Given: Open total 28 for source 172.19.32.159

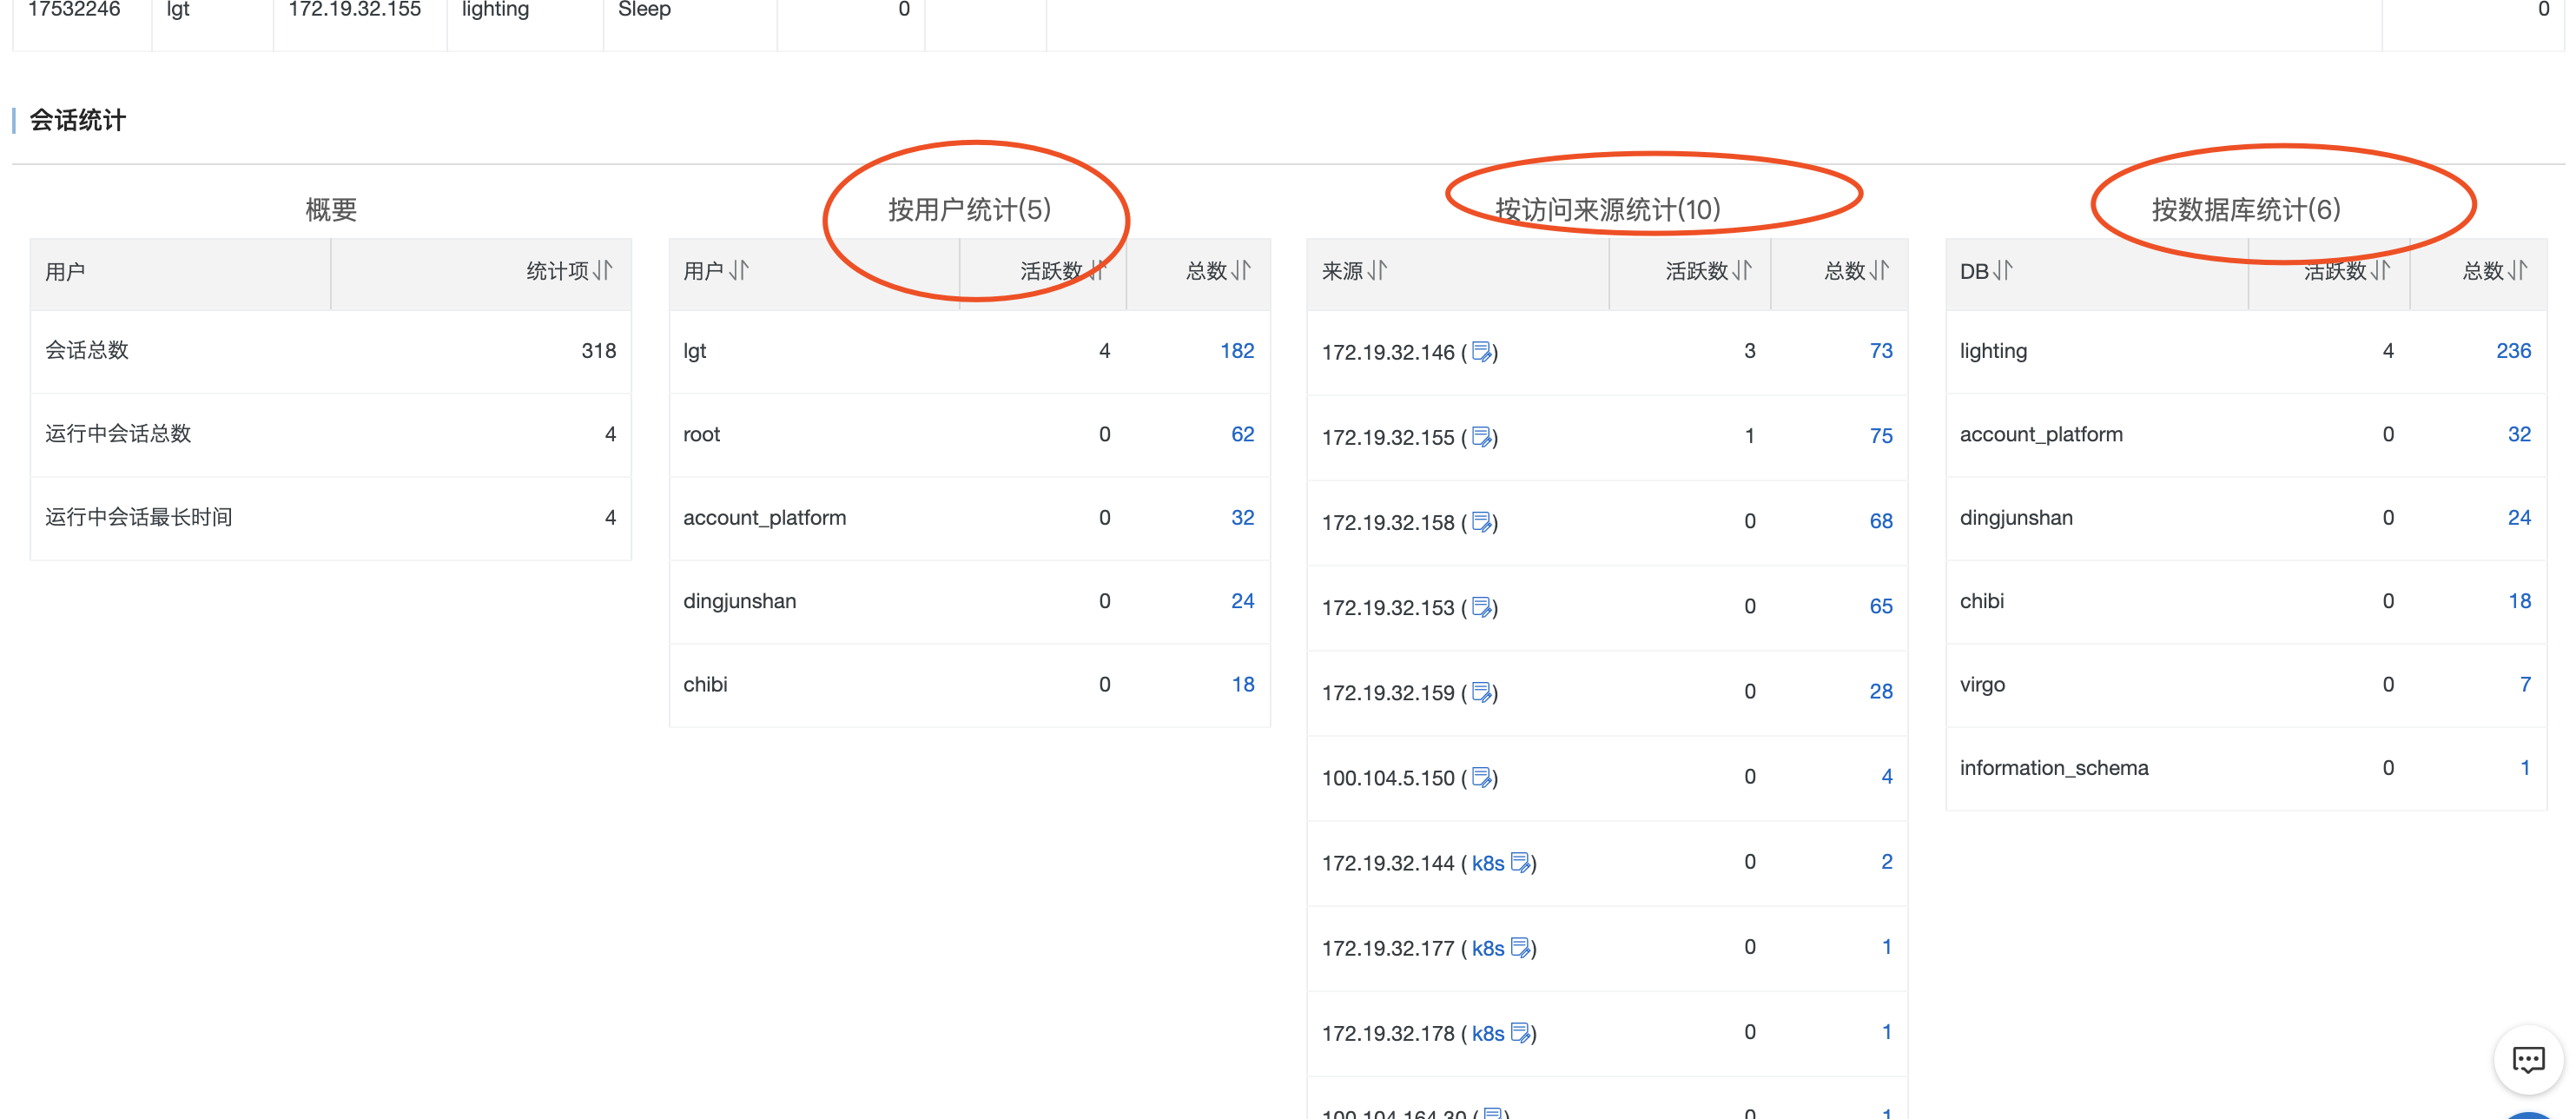Looking at the screenshot, I should click(x=1881, y=691).
